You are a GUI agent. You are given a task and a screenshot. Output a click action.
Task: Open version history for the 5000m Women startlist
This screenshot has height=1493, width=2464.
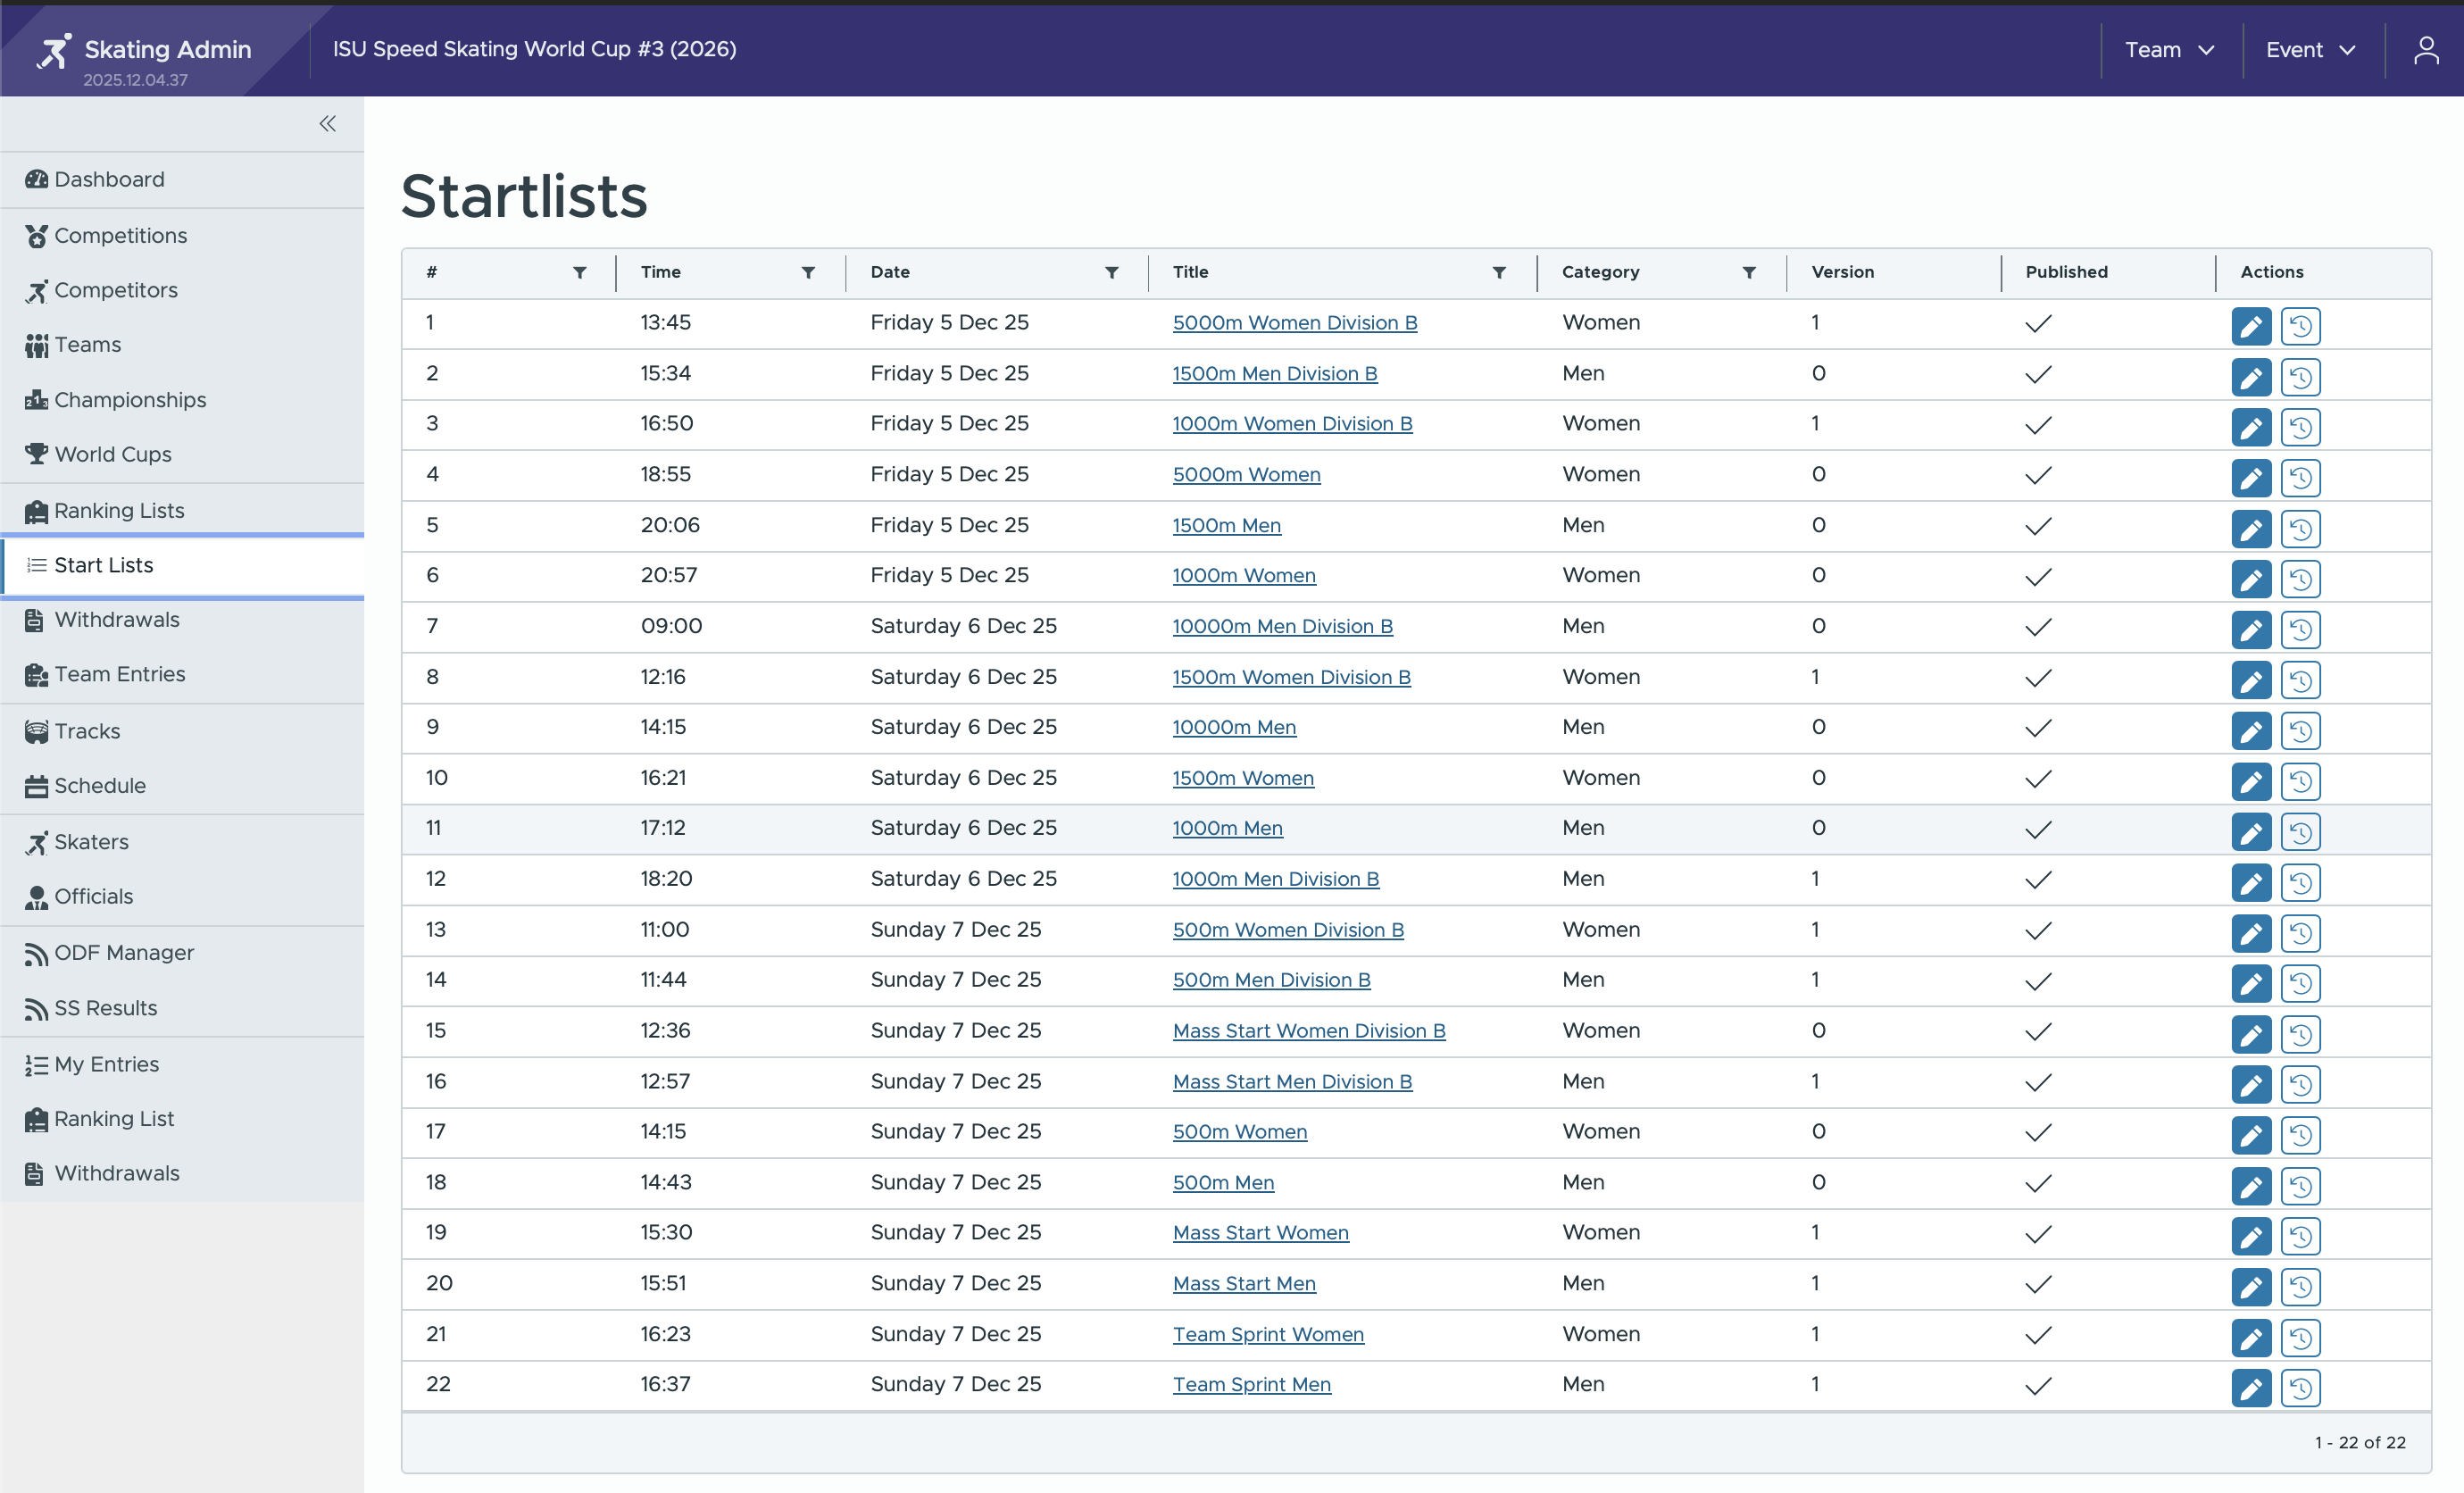[2300, 478]
